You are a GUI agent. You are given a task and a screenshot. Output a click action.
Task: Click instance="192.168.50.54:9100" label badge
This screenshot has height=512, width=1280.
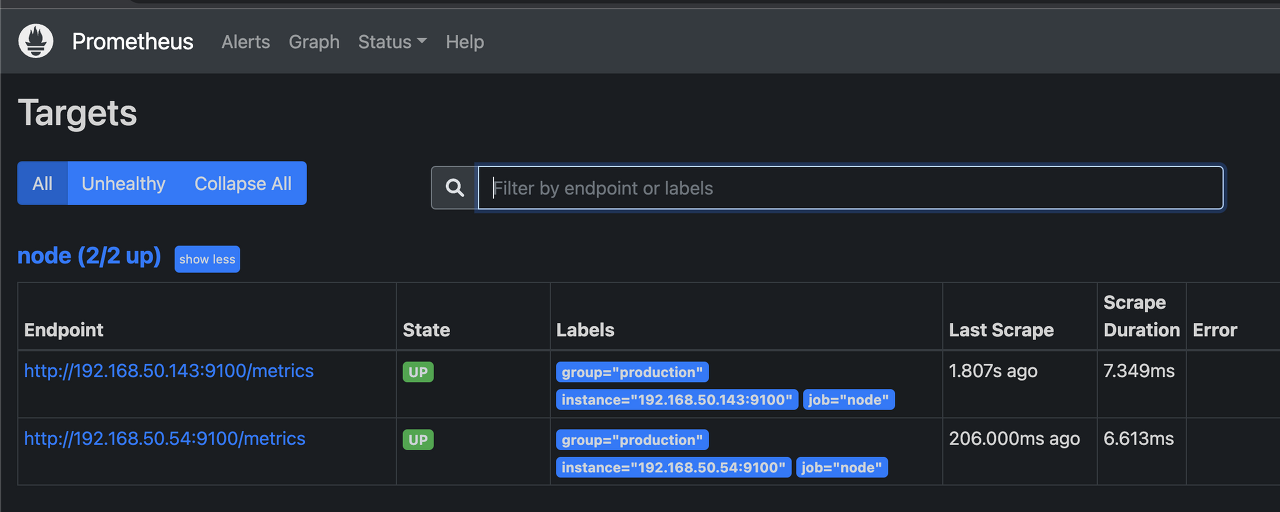pos(673,468)
